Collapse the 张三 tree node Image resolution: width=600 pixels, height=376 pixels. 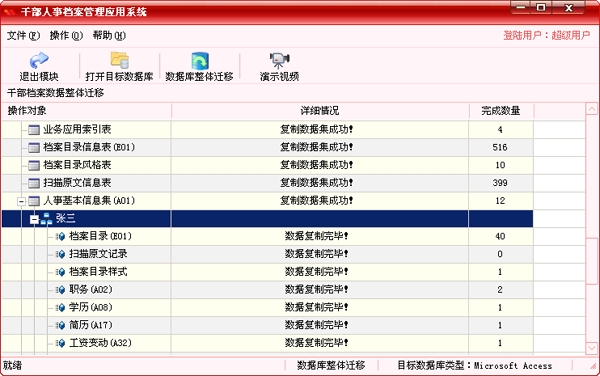point(34,219)
